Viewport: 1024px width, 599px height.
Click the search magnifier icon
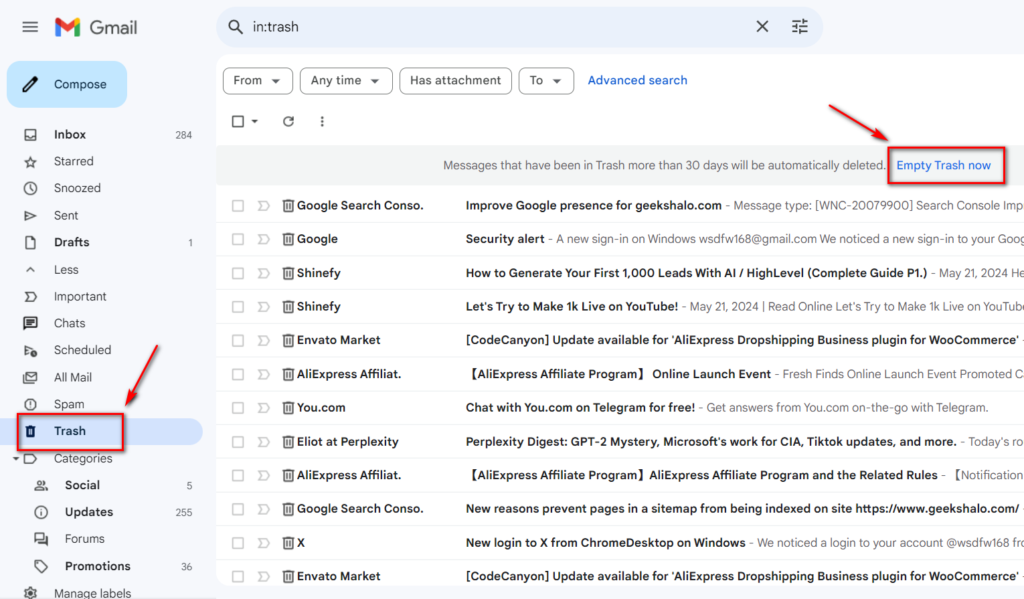pyautogui.click(x=235, y=27)
